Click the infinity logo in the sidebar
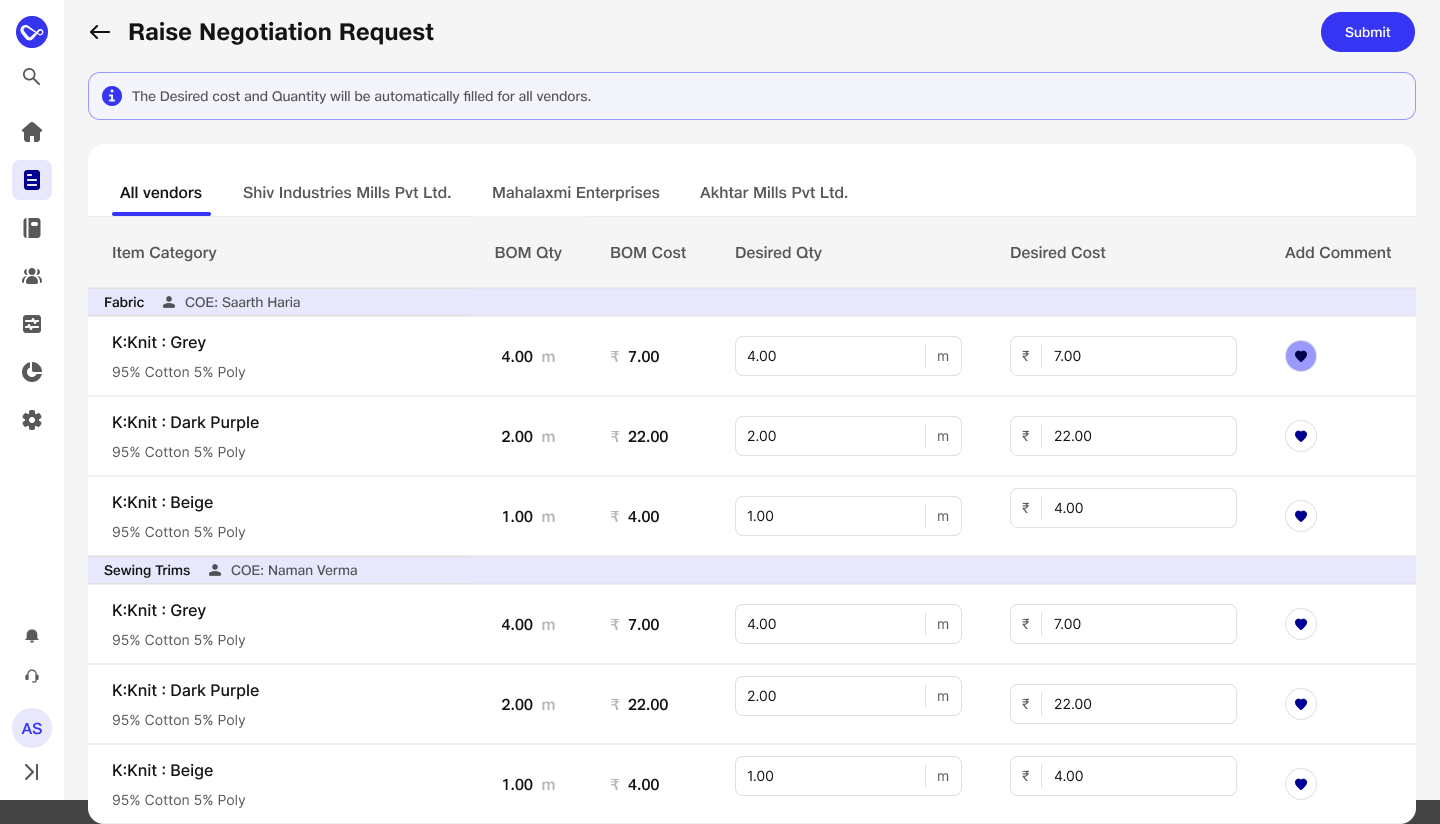This screenshot has width=1440, height=824. tap(32, 32)
